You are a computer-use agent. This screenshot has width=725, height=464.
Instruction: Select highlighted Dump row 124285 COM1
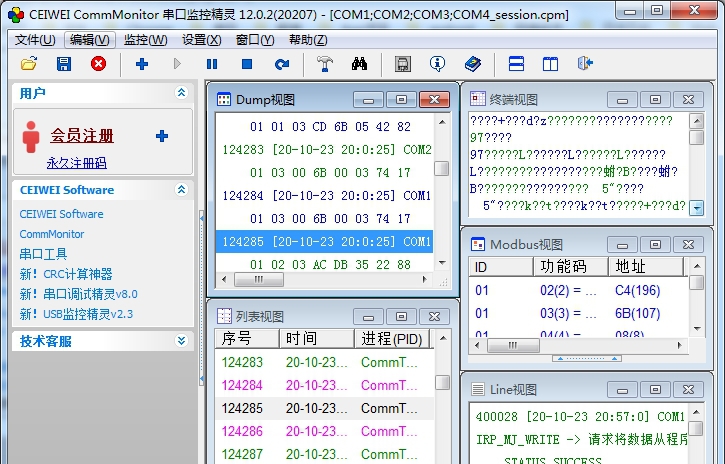pyautogui.click(x=324, y=241)
